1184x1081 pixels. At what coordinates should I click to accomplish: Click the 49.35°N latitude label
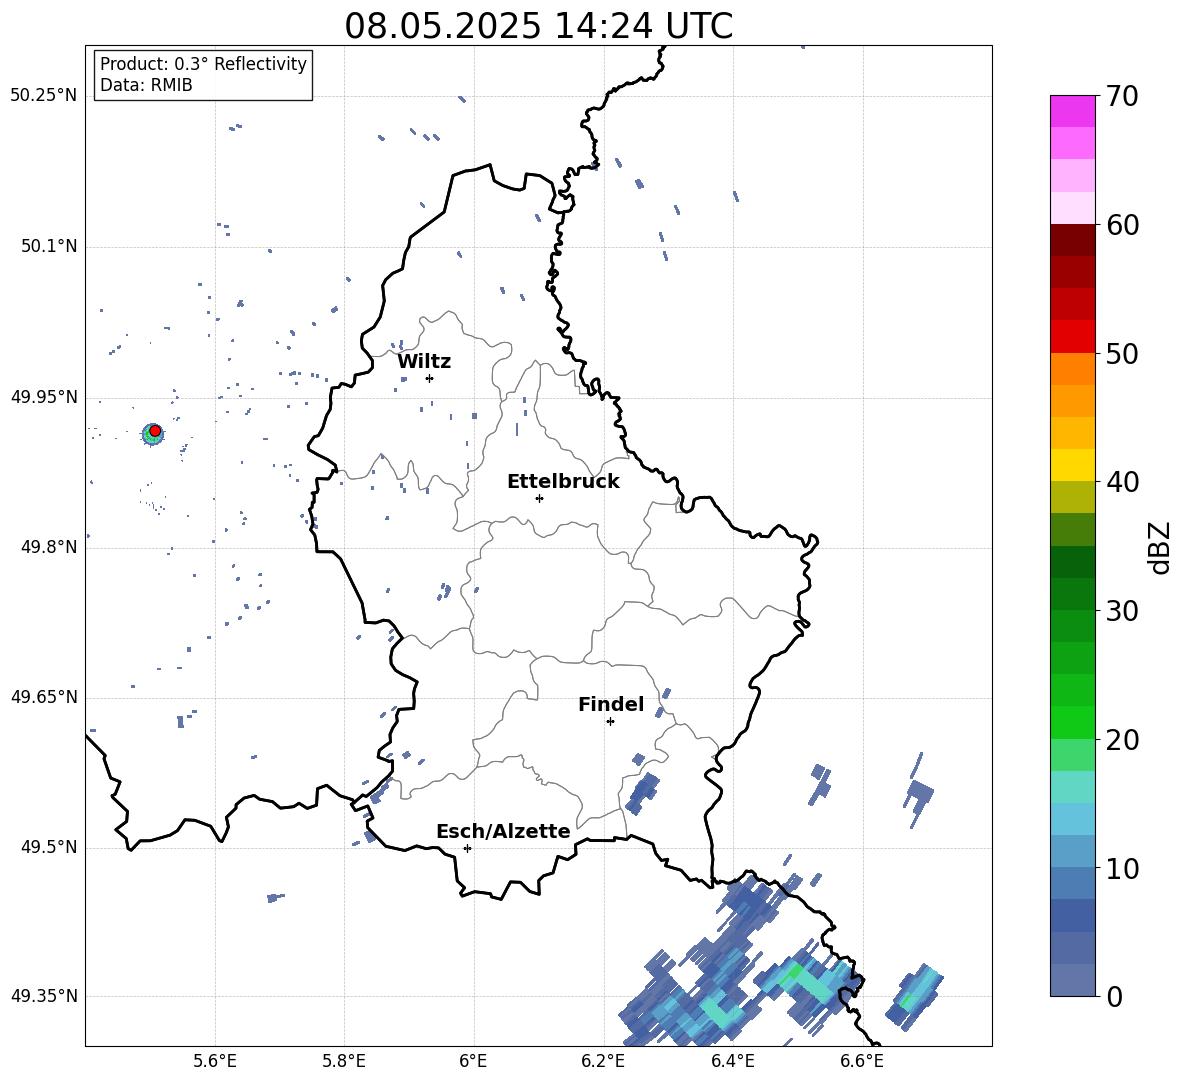point(43,996)
